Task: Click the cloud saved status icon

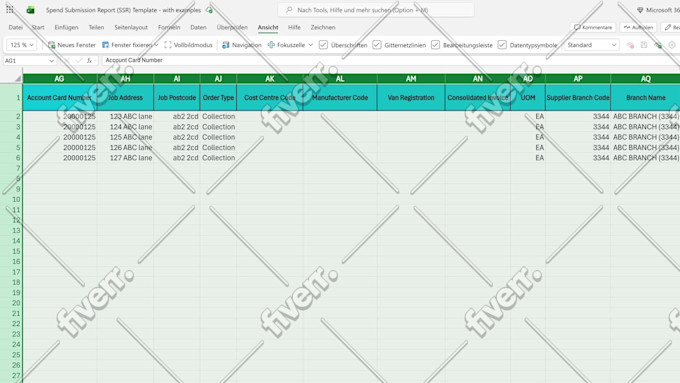Action: pyautogui.click(x=209, y=10)
